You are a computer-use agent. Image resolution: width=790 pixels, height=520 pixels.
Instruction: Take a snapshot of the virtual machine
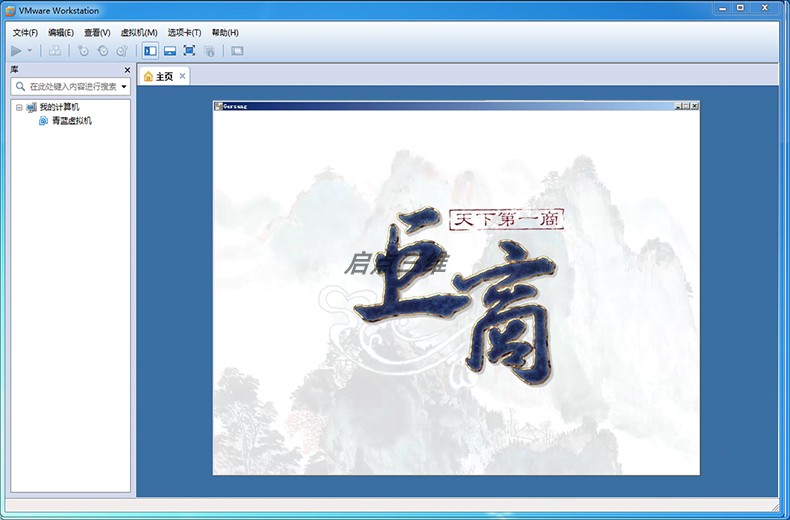tap(83, 51)
